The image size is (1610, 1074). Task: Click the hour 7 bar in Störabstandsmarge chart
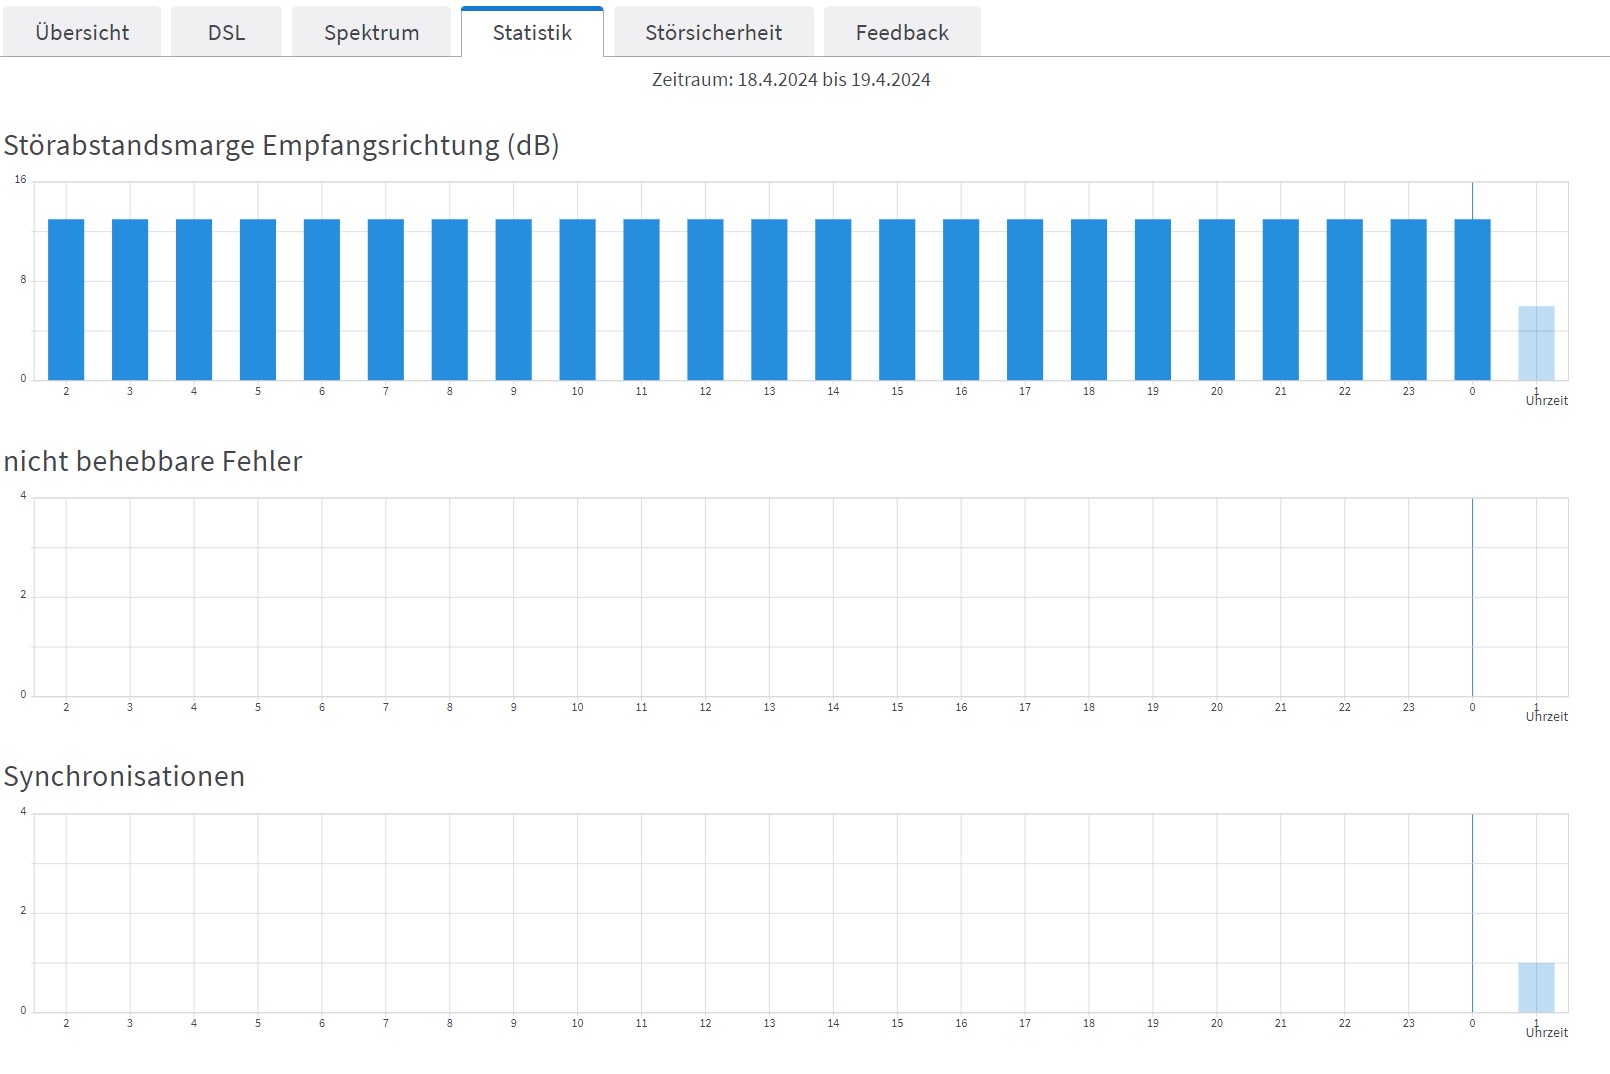click(x=386, y=300)
